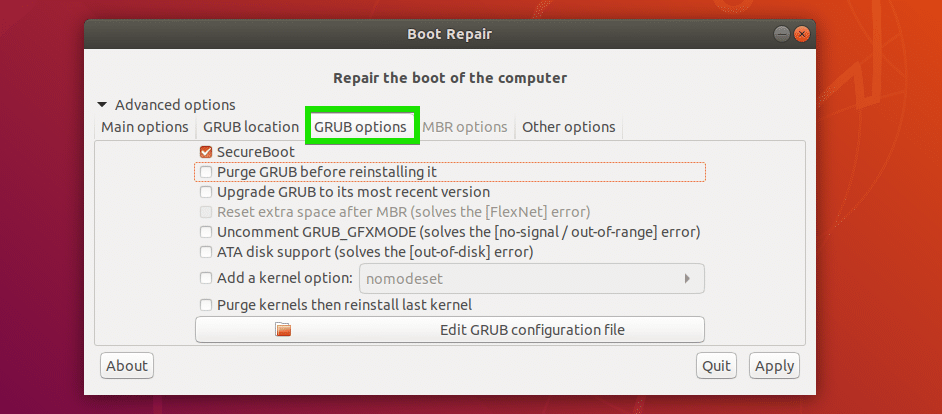Click the orange close window icon

click(801, 34)
